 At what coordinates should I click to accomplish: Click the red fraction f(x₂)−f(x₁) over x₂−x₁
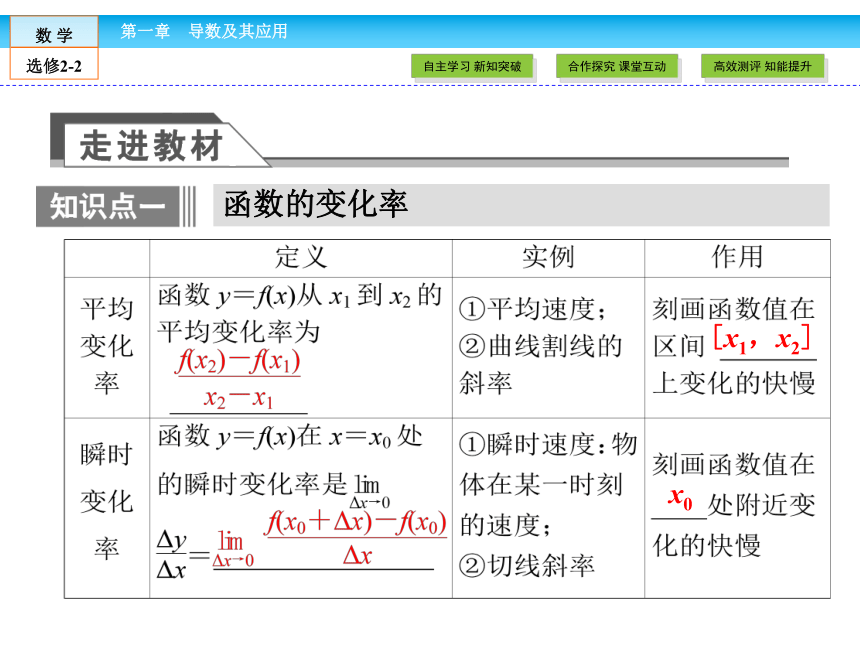(238, 380)
